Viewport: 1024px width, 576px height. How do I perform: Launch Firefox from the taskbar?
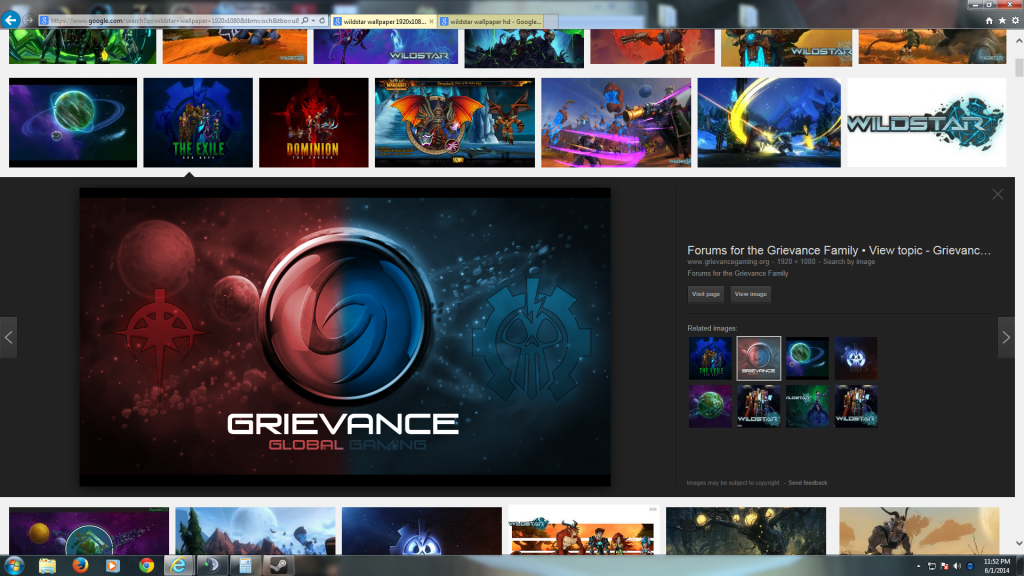tap(80, 566)
